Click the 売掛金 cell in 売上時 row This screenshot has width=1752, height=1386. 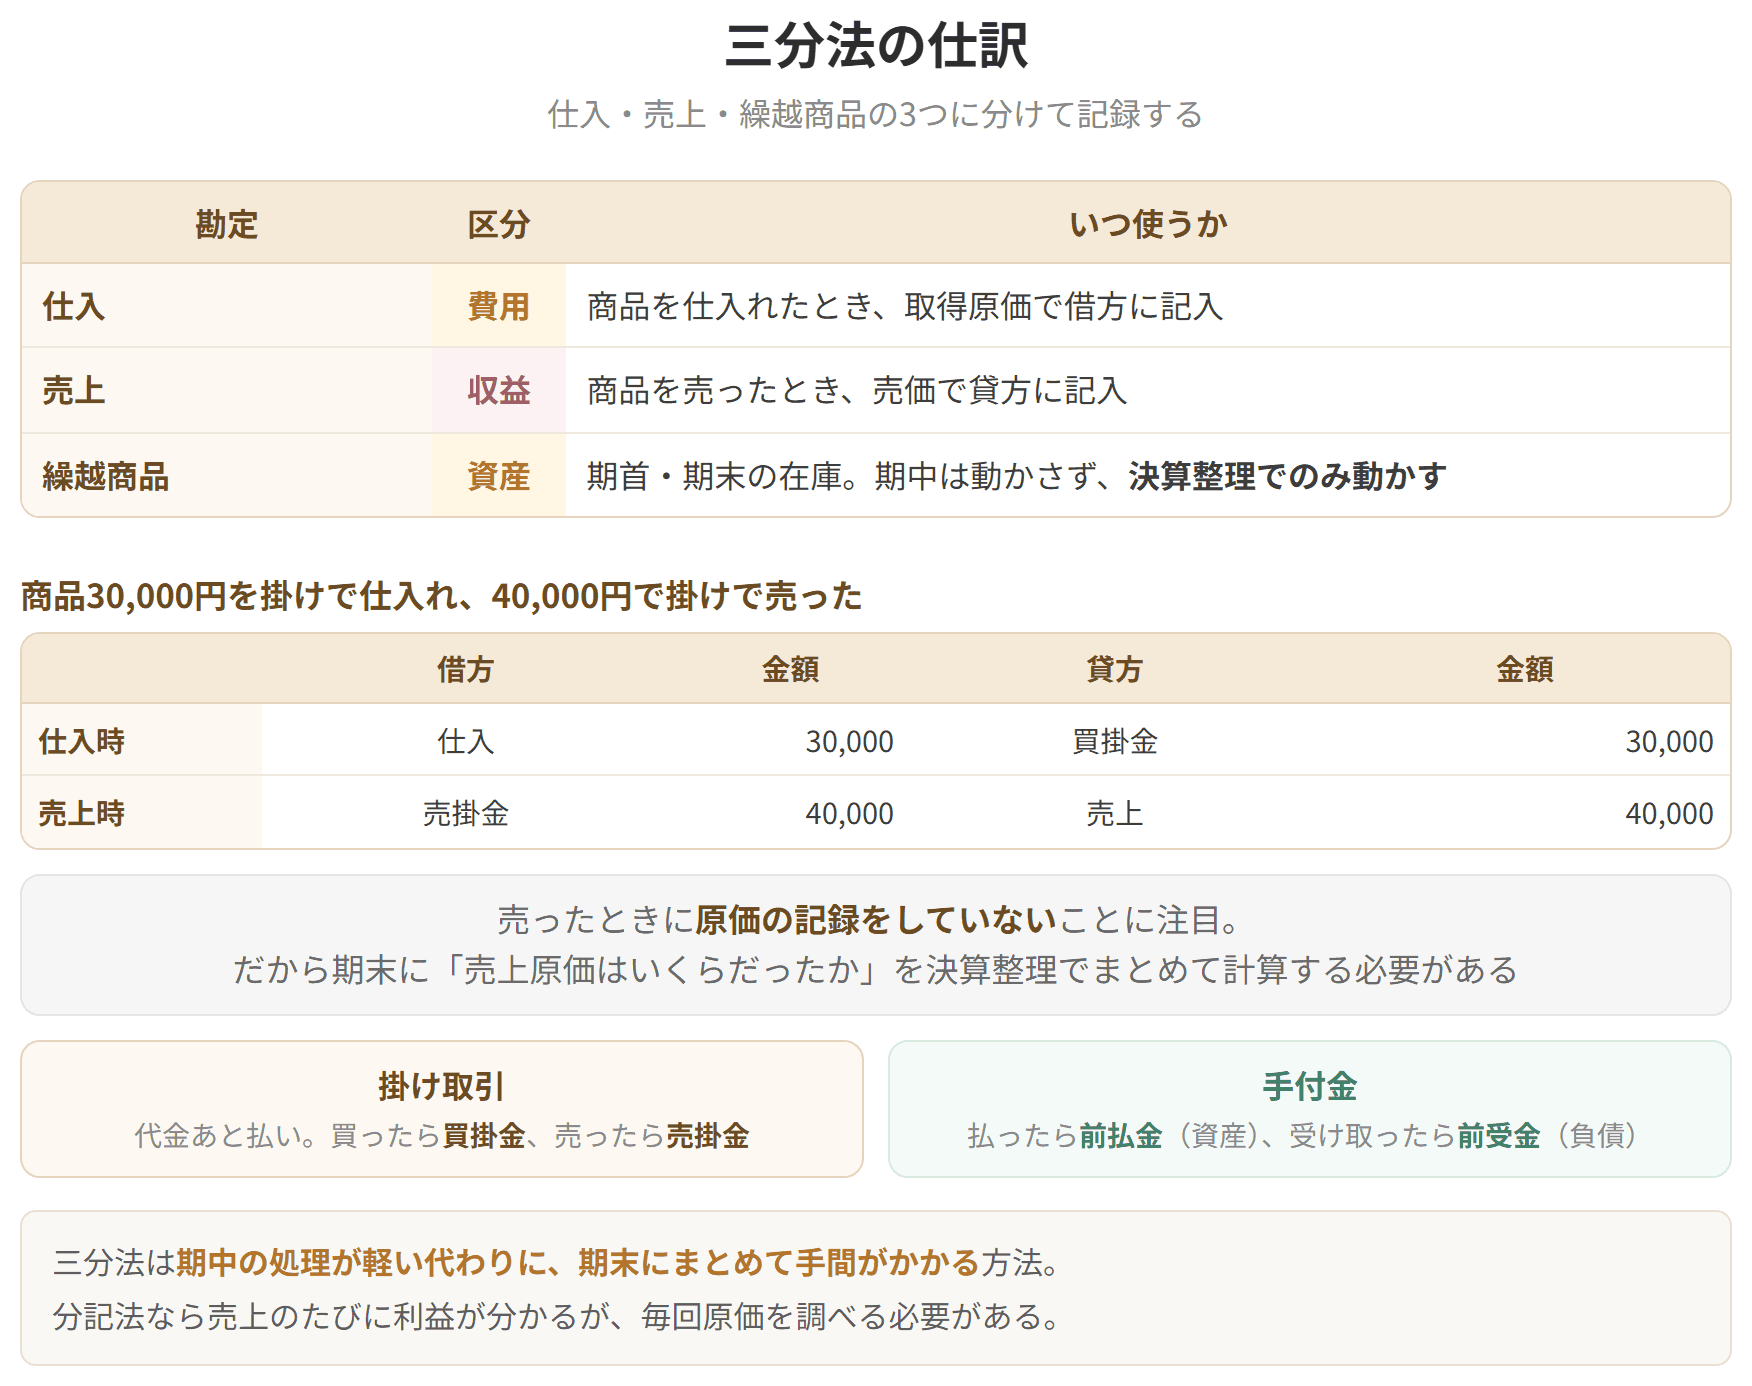(465, 813)
